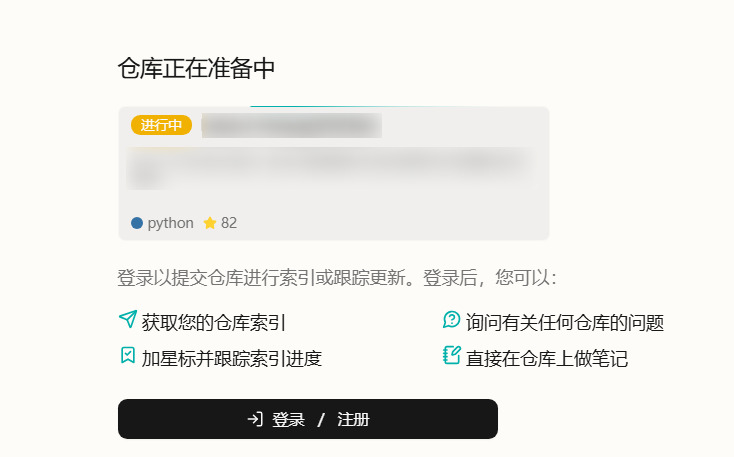734x457 pixels.
Task: Click the paper plane icon beside 获取您的仓库索引
Action: [128, 319]
